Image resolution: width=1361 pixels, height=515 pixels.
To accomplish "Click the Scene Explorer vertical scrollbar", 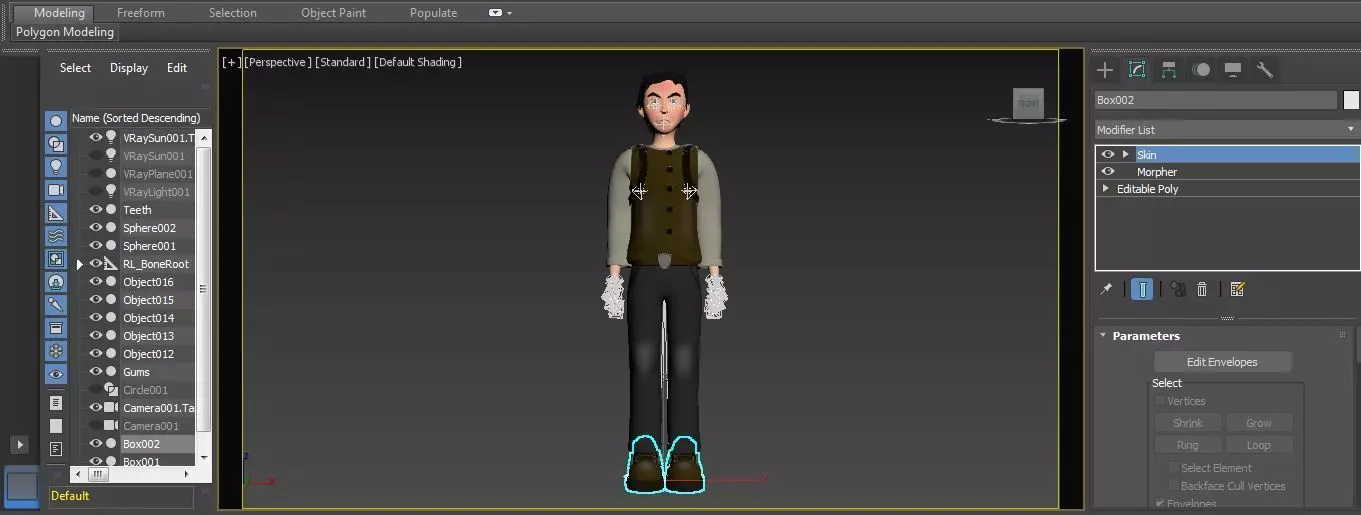I will [x=204, y=297].
